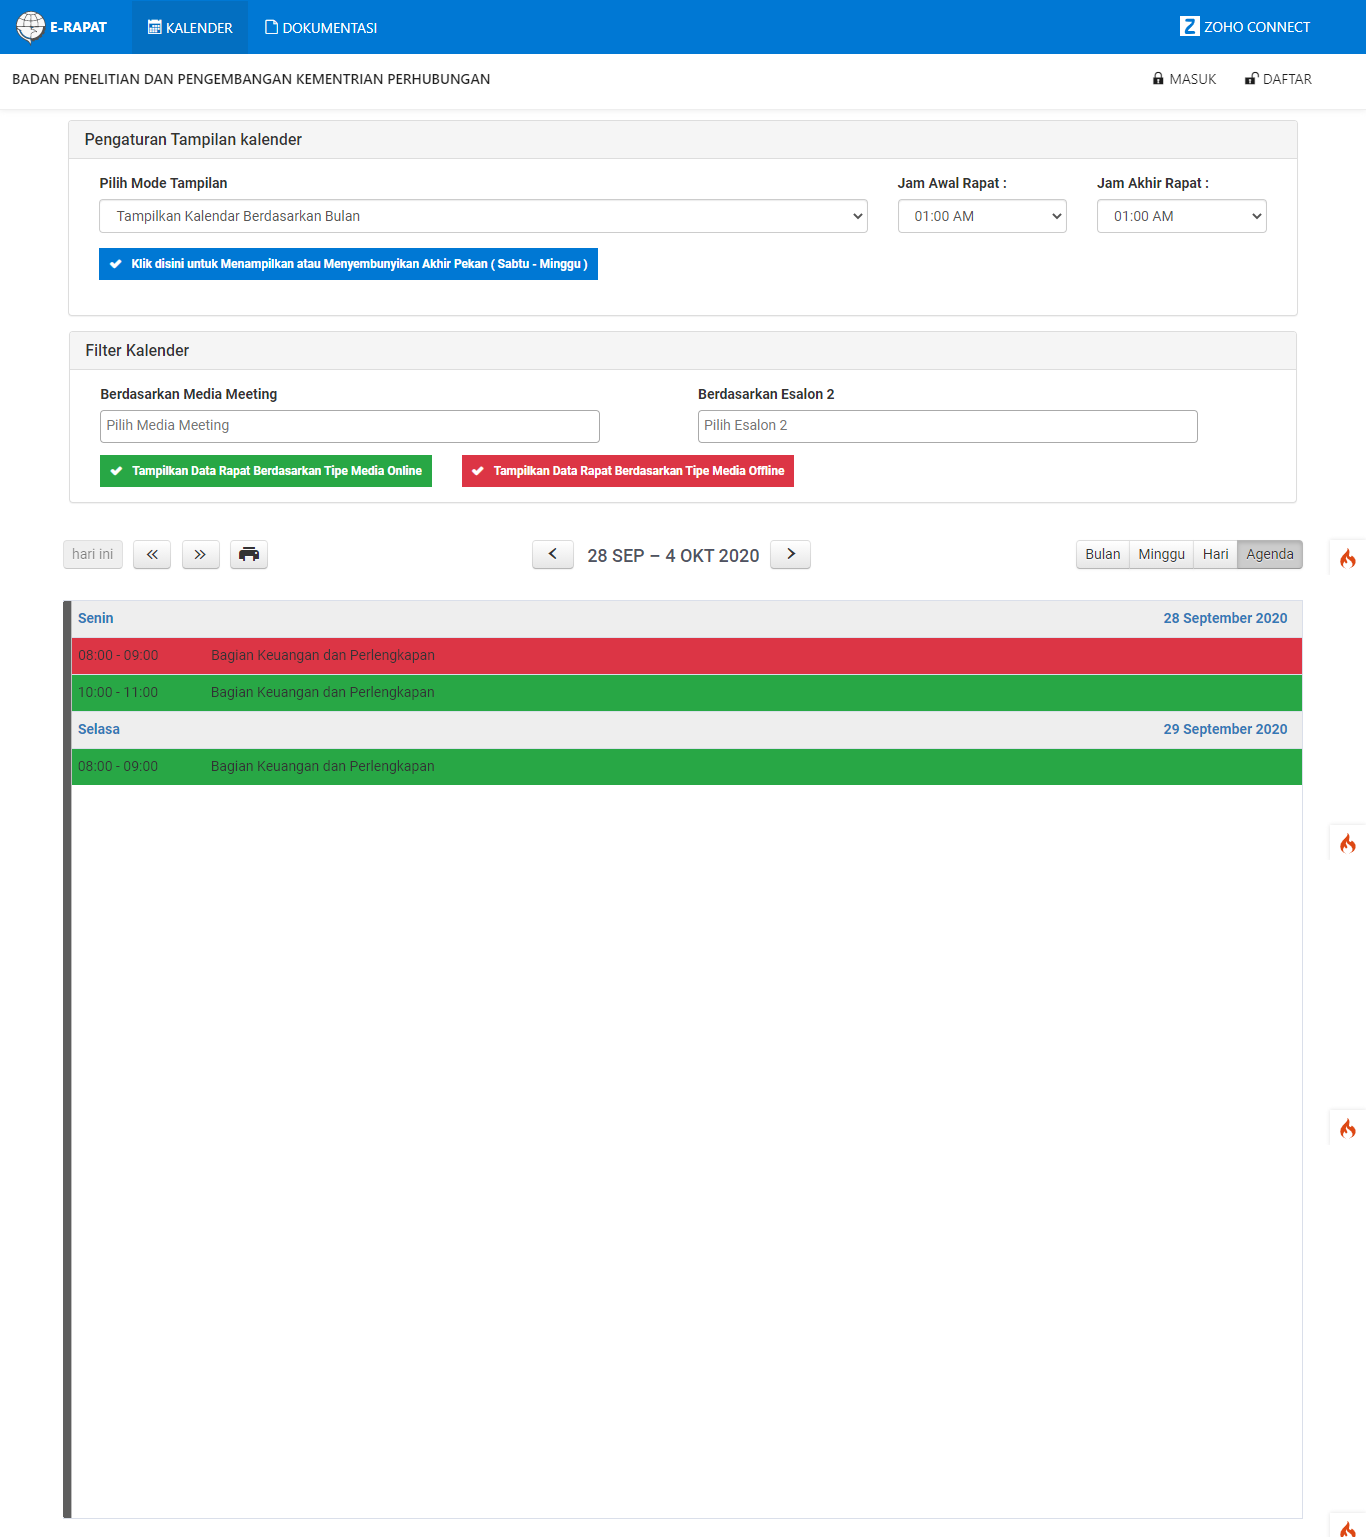Image resolution: width=1366 pixels, height=1537 pixels.
Task: Click the E-RAPAT globe logo
Action: coord(31,27)
